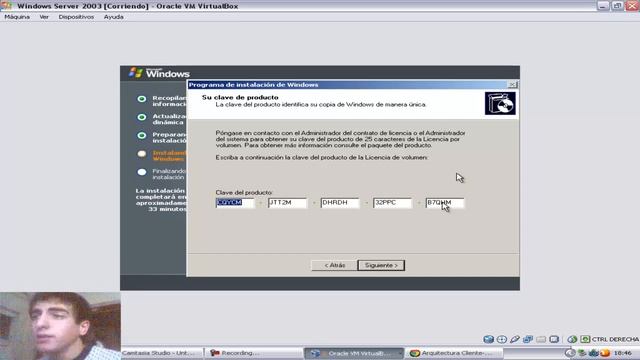Image resolution: width=640 pixels, height=360 pixels.
Task: Click the Instalando Windows step indicator
Action: tap(142, 154)
